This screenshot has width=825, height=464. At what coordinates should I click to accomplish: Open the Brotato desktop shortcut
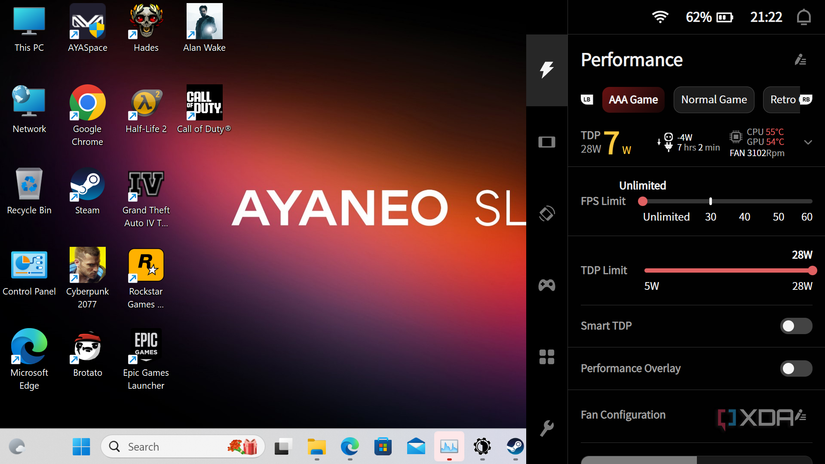(87, 354)
